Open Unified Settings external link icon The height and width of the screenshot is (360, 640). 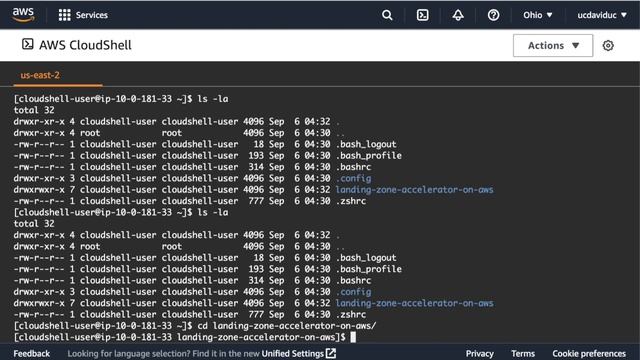click(331, 353)
